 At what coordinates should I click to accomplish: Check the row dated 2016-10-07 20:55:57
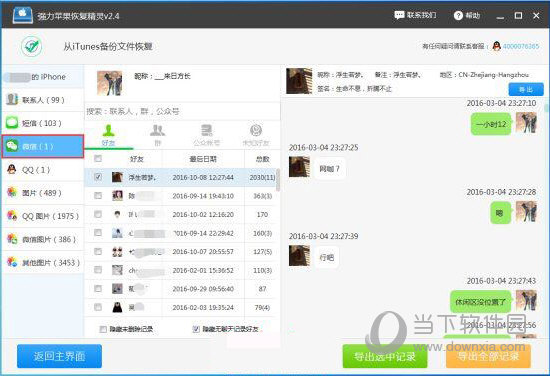coord(98,251)
